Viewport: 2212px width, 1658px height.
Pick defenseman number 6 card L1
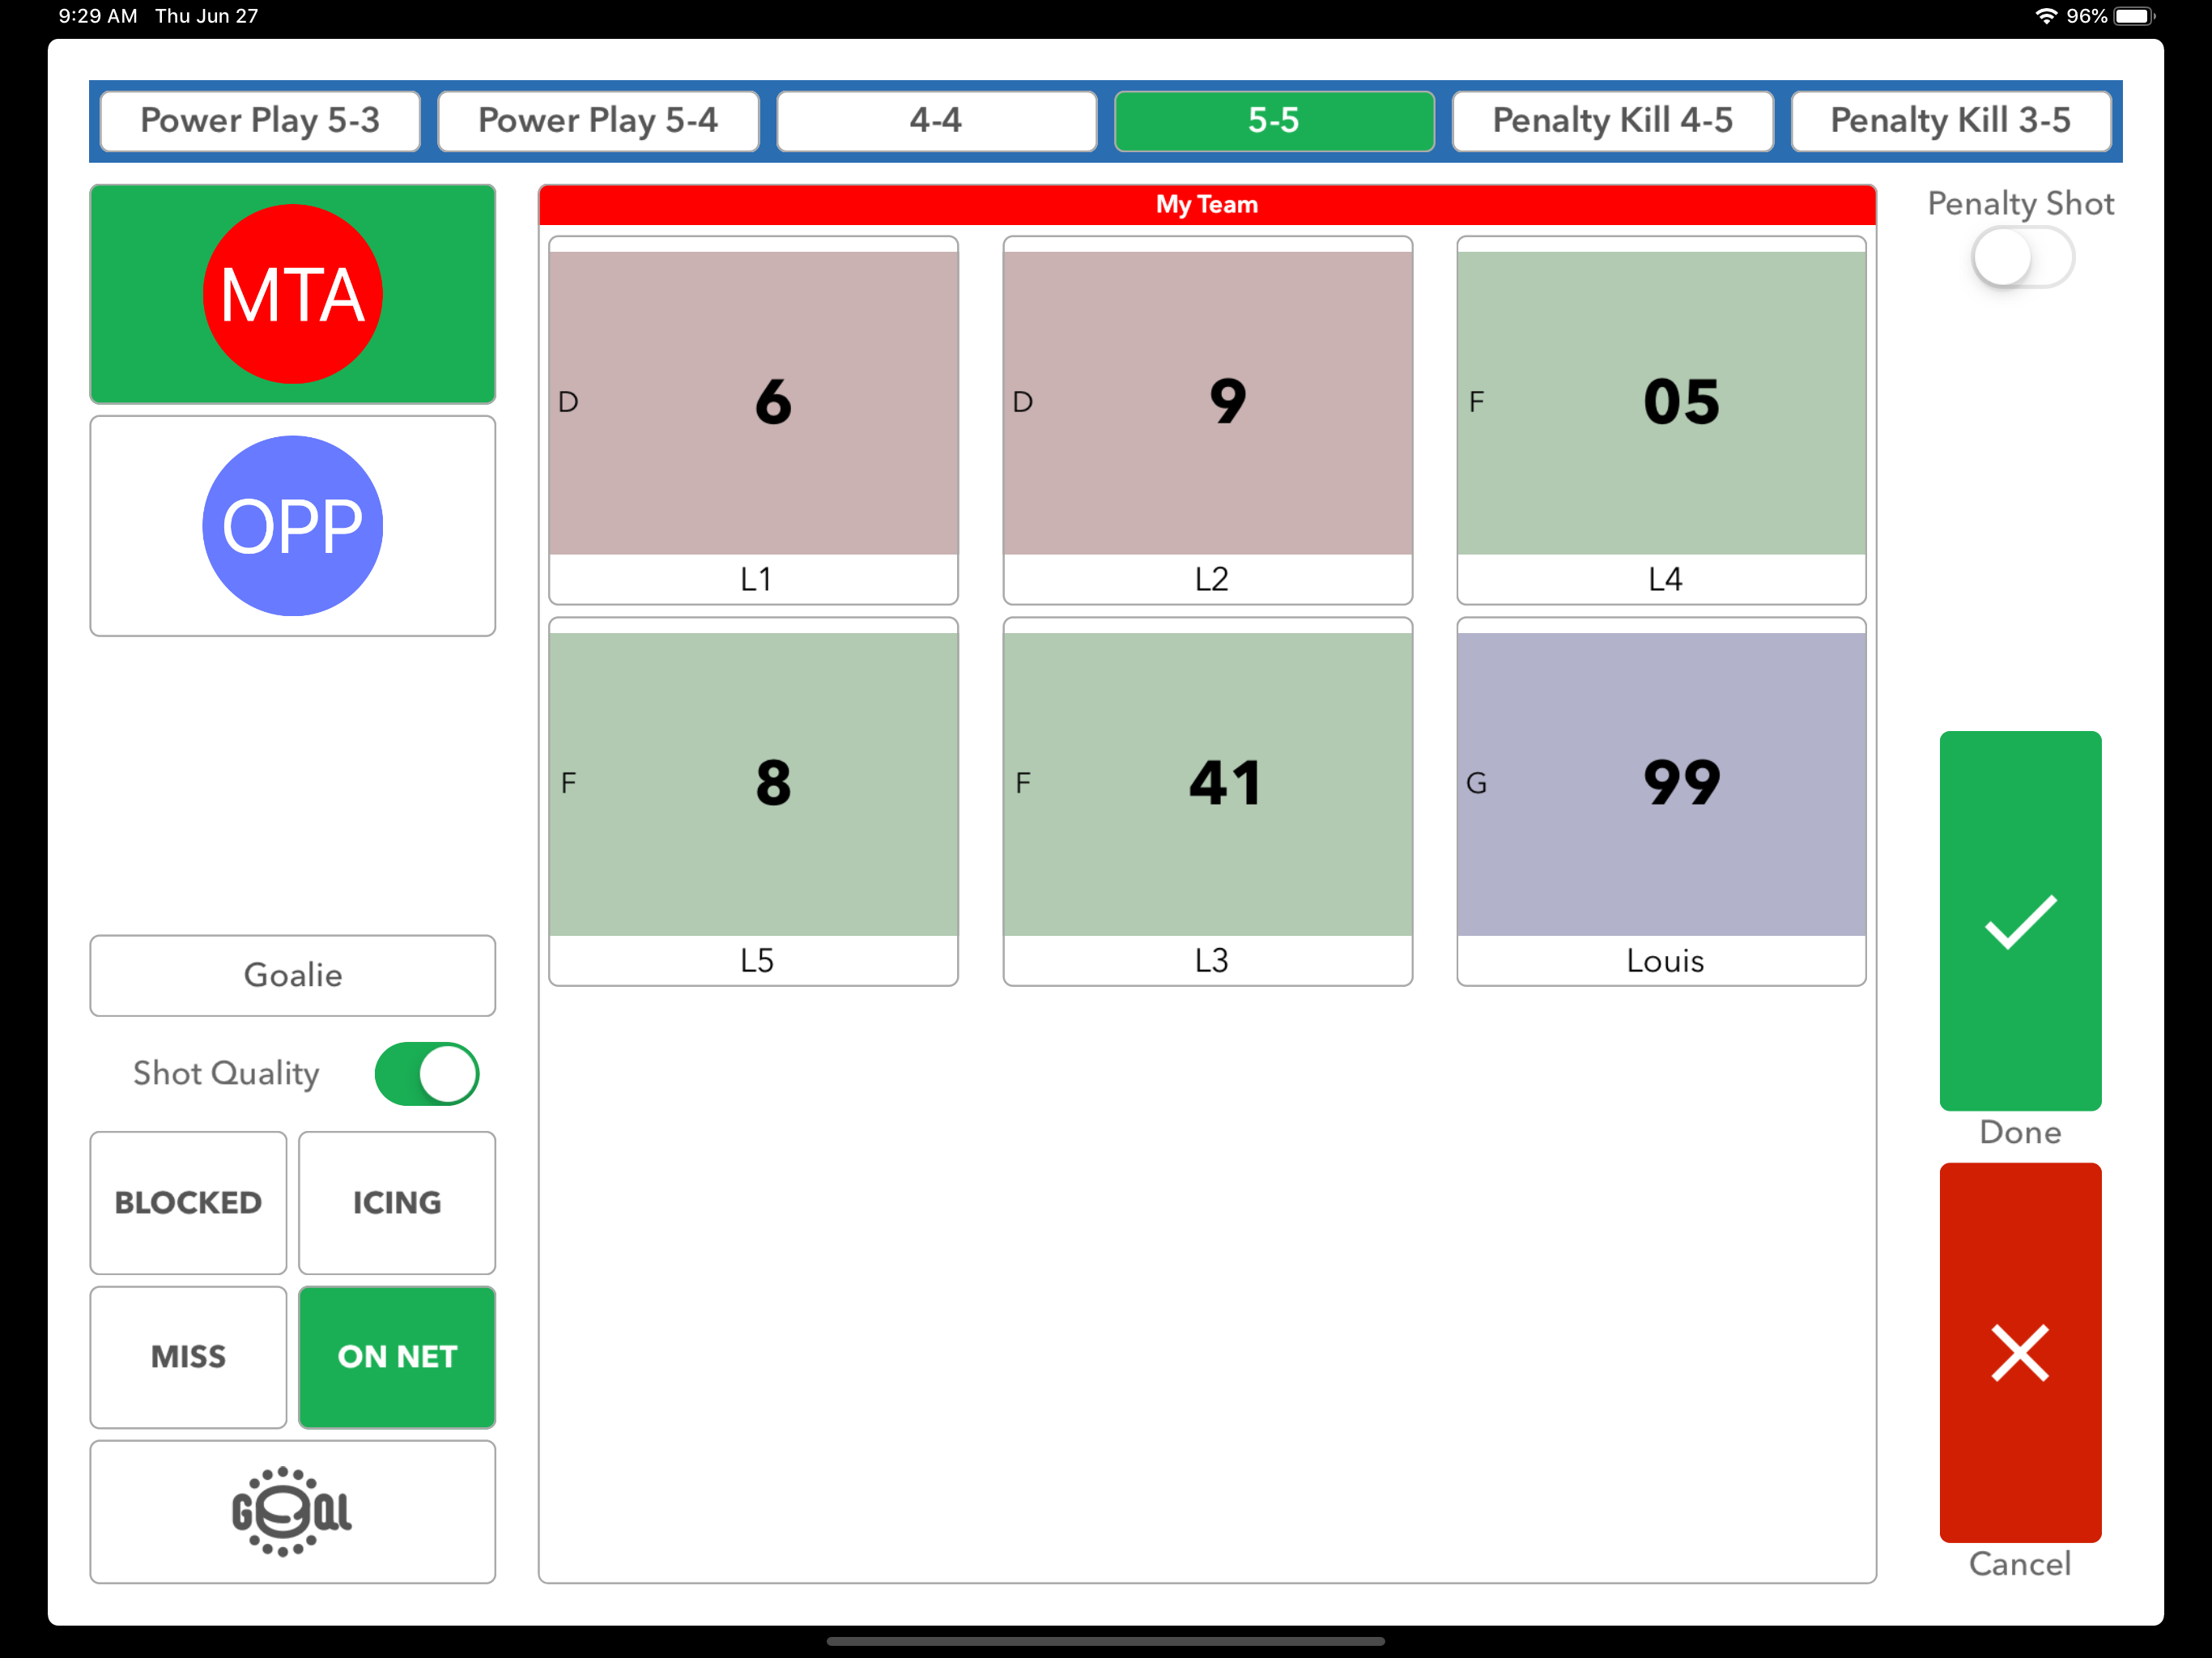(x=753, y=420)
